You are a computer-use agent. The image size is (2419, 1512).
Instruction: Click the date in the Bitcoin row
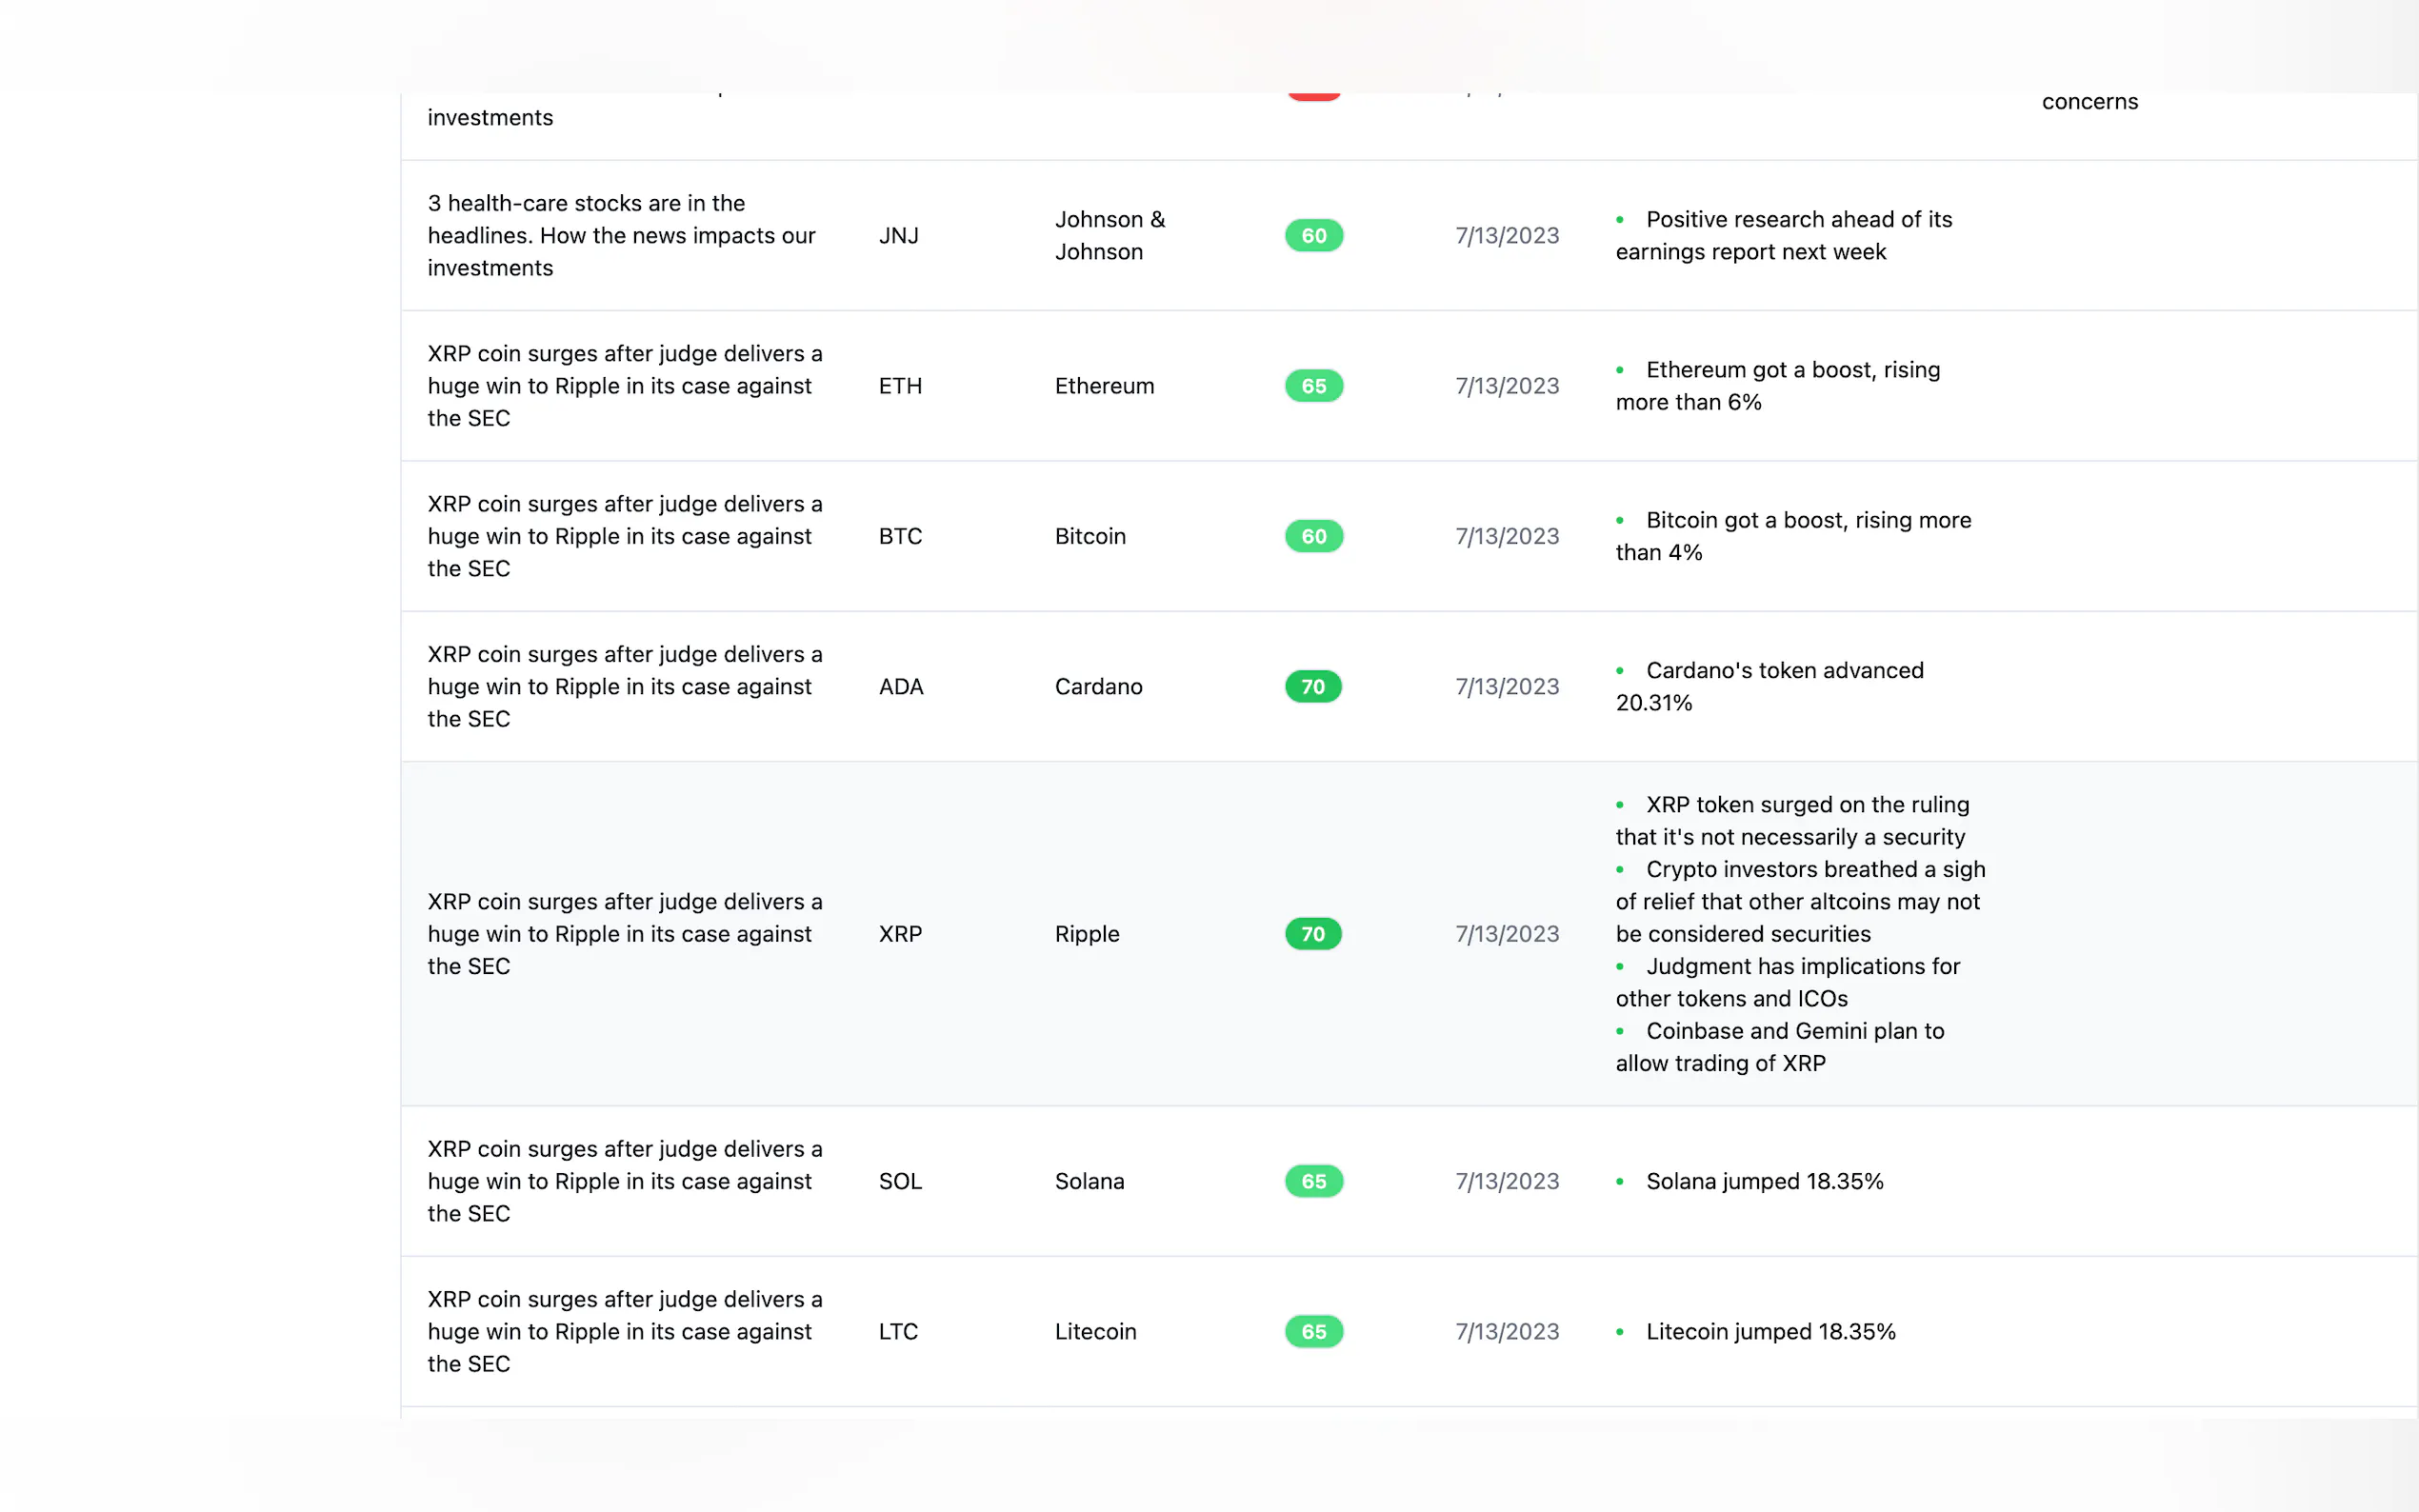(x=1506, y=536)
